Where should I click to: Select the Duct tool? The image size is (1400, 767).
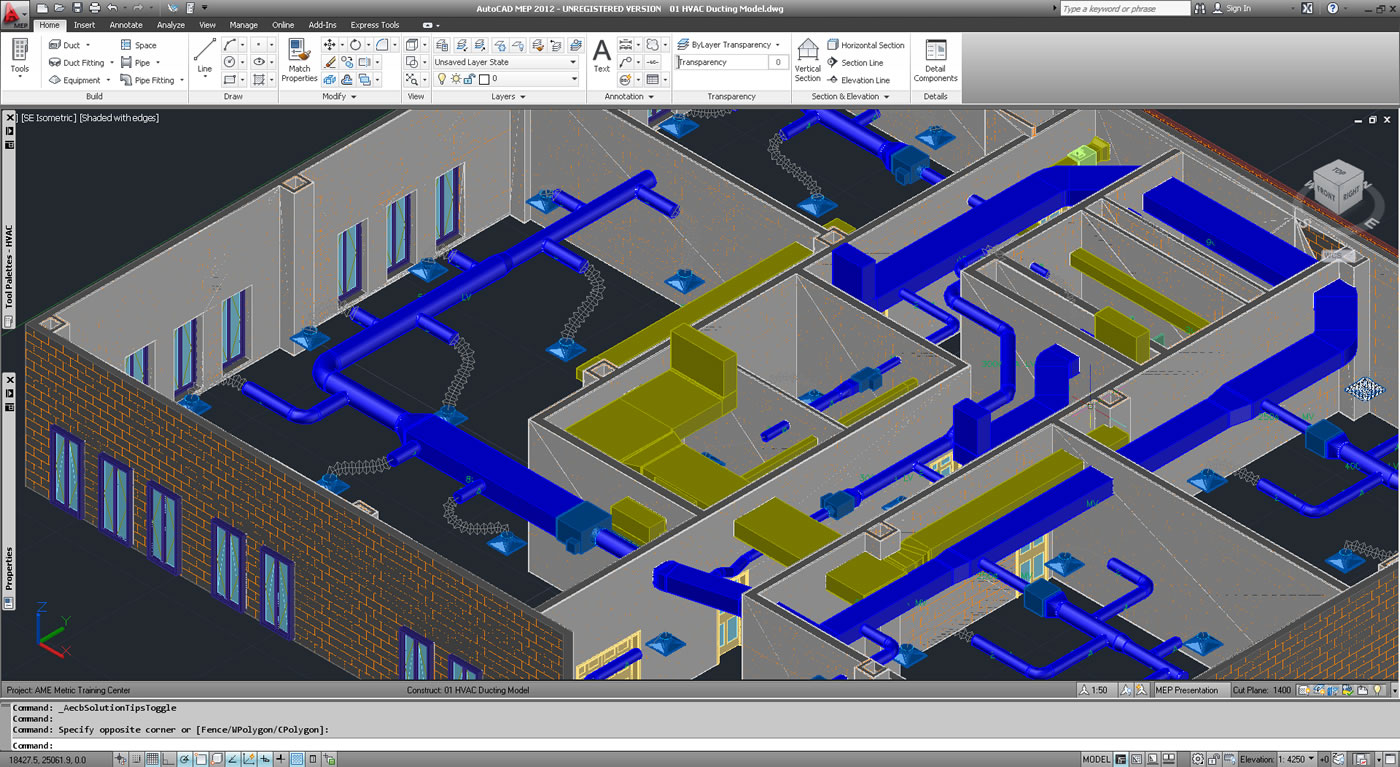(x=70, y=45)
